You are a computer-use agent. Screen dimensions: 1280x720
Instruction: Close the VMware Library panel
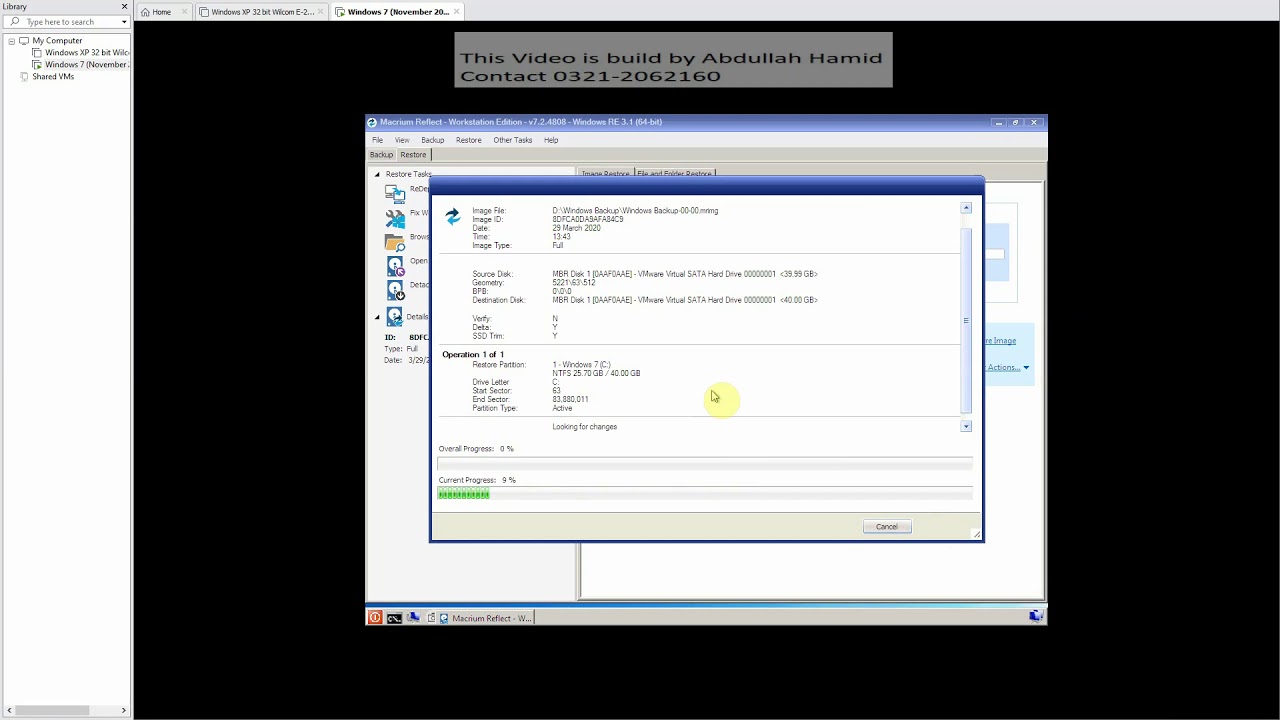(x=124, y=7)
